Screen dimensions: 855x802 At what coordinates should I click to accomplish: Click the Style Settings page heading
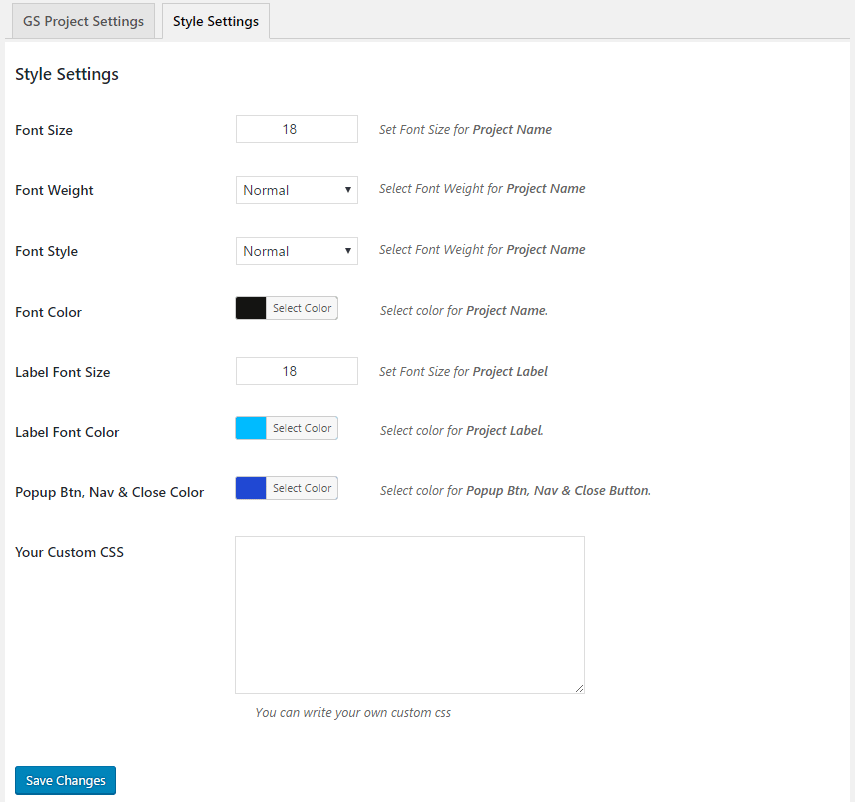point(66,73)
